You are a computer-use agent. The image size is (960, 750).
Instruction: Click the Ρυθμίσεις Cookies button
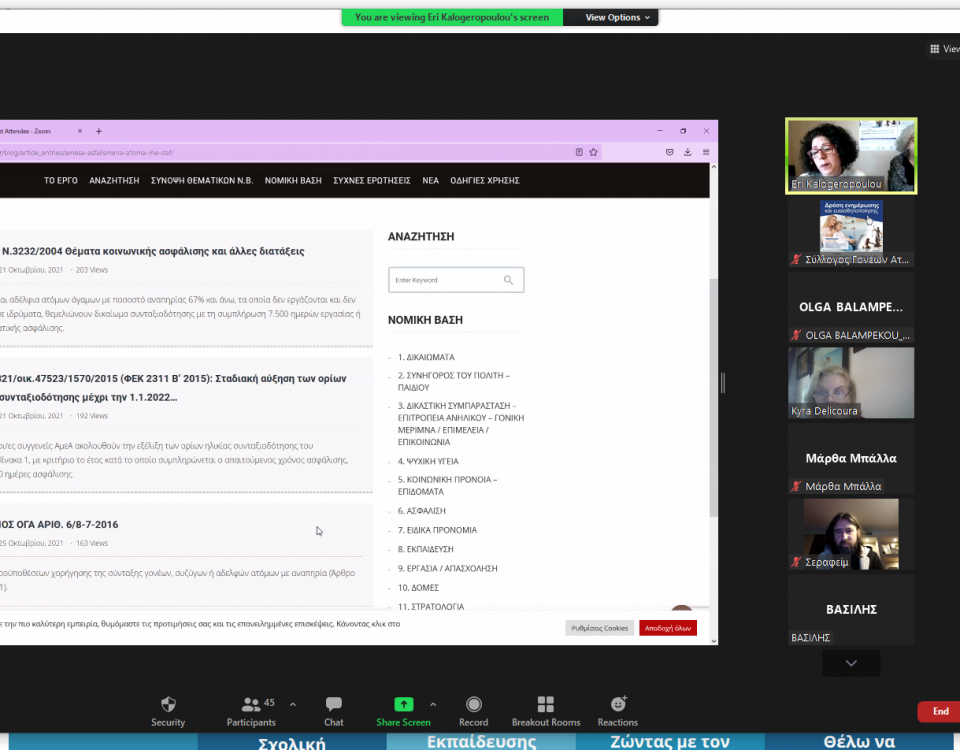click(x=599, y=628)
